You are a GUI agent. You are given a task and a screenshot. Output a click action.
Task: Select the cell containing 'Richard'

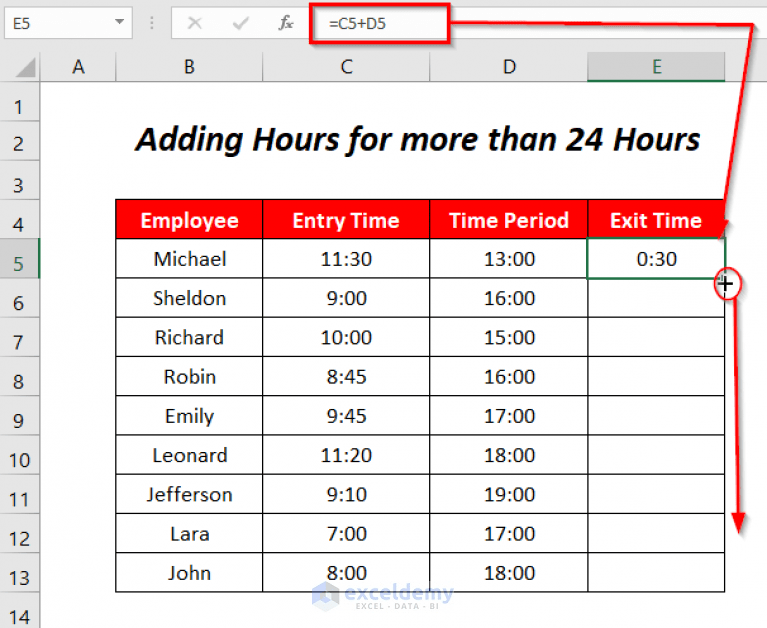[189, 337]
